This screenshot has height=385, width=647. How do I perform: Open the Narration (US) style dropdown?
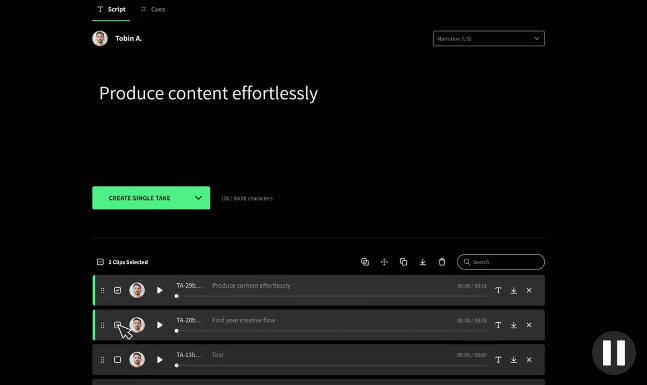point(489,38)
